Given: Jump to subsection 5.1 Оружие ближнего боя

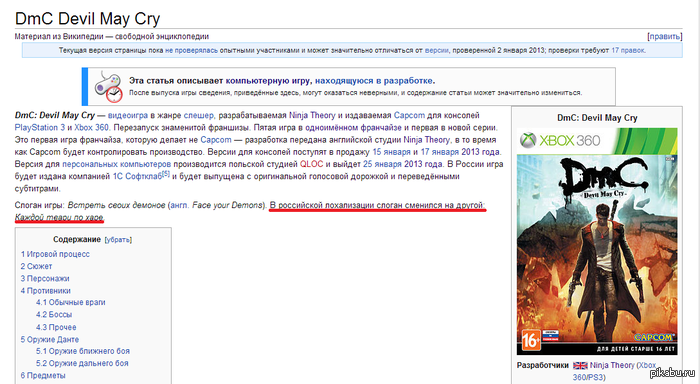Looking at the screenshot, I should coord(83,351).
